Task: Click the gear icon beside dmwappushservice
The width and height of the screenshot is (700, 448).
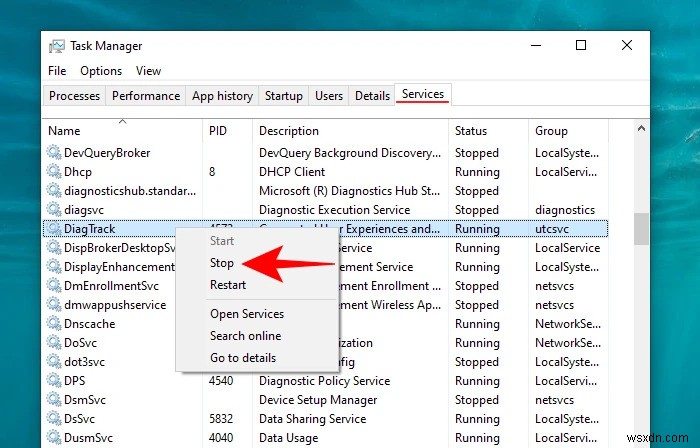Action: coord(54,304)
